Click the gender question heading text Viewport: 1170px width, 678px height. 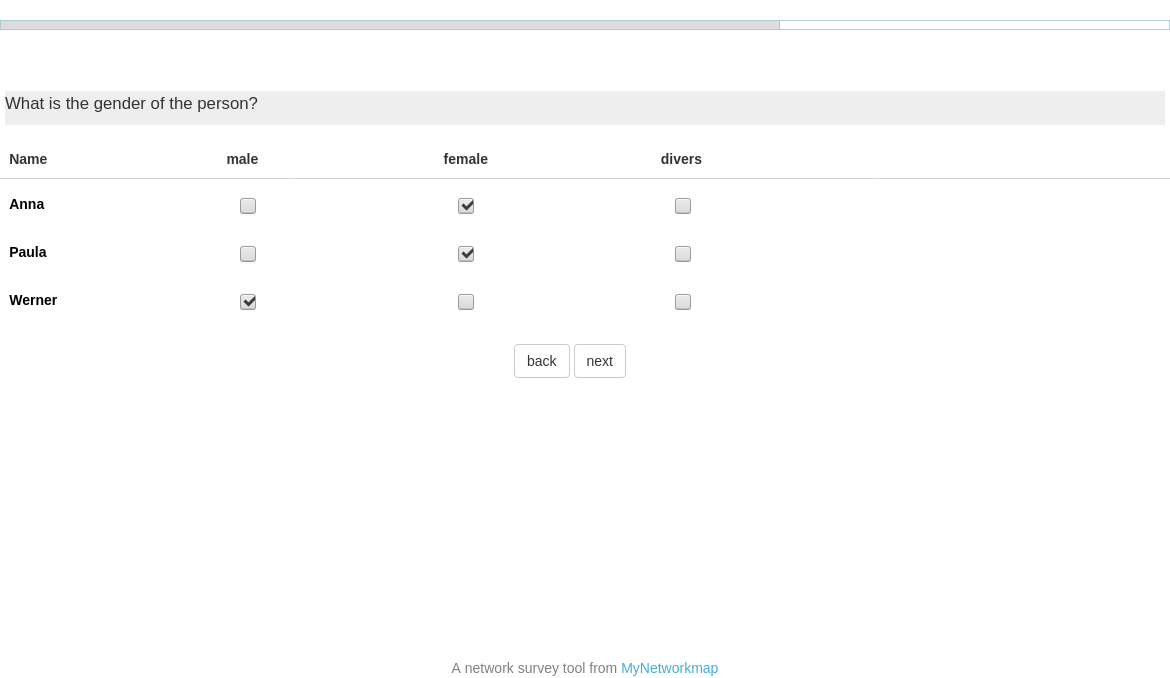tap(131, 104)
